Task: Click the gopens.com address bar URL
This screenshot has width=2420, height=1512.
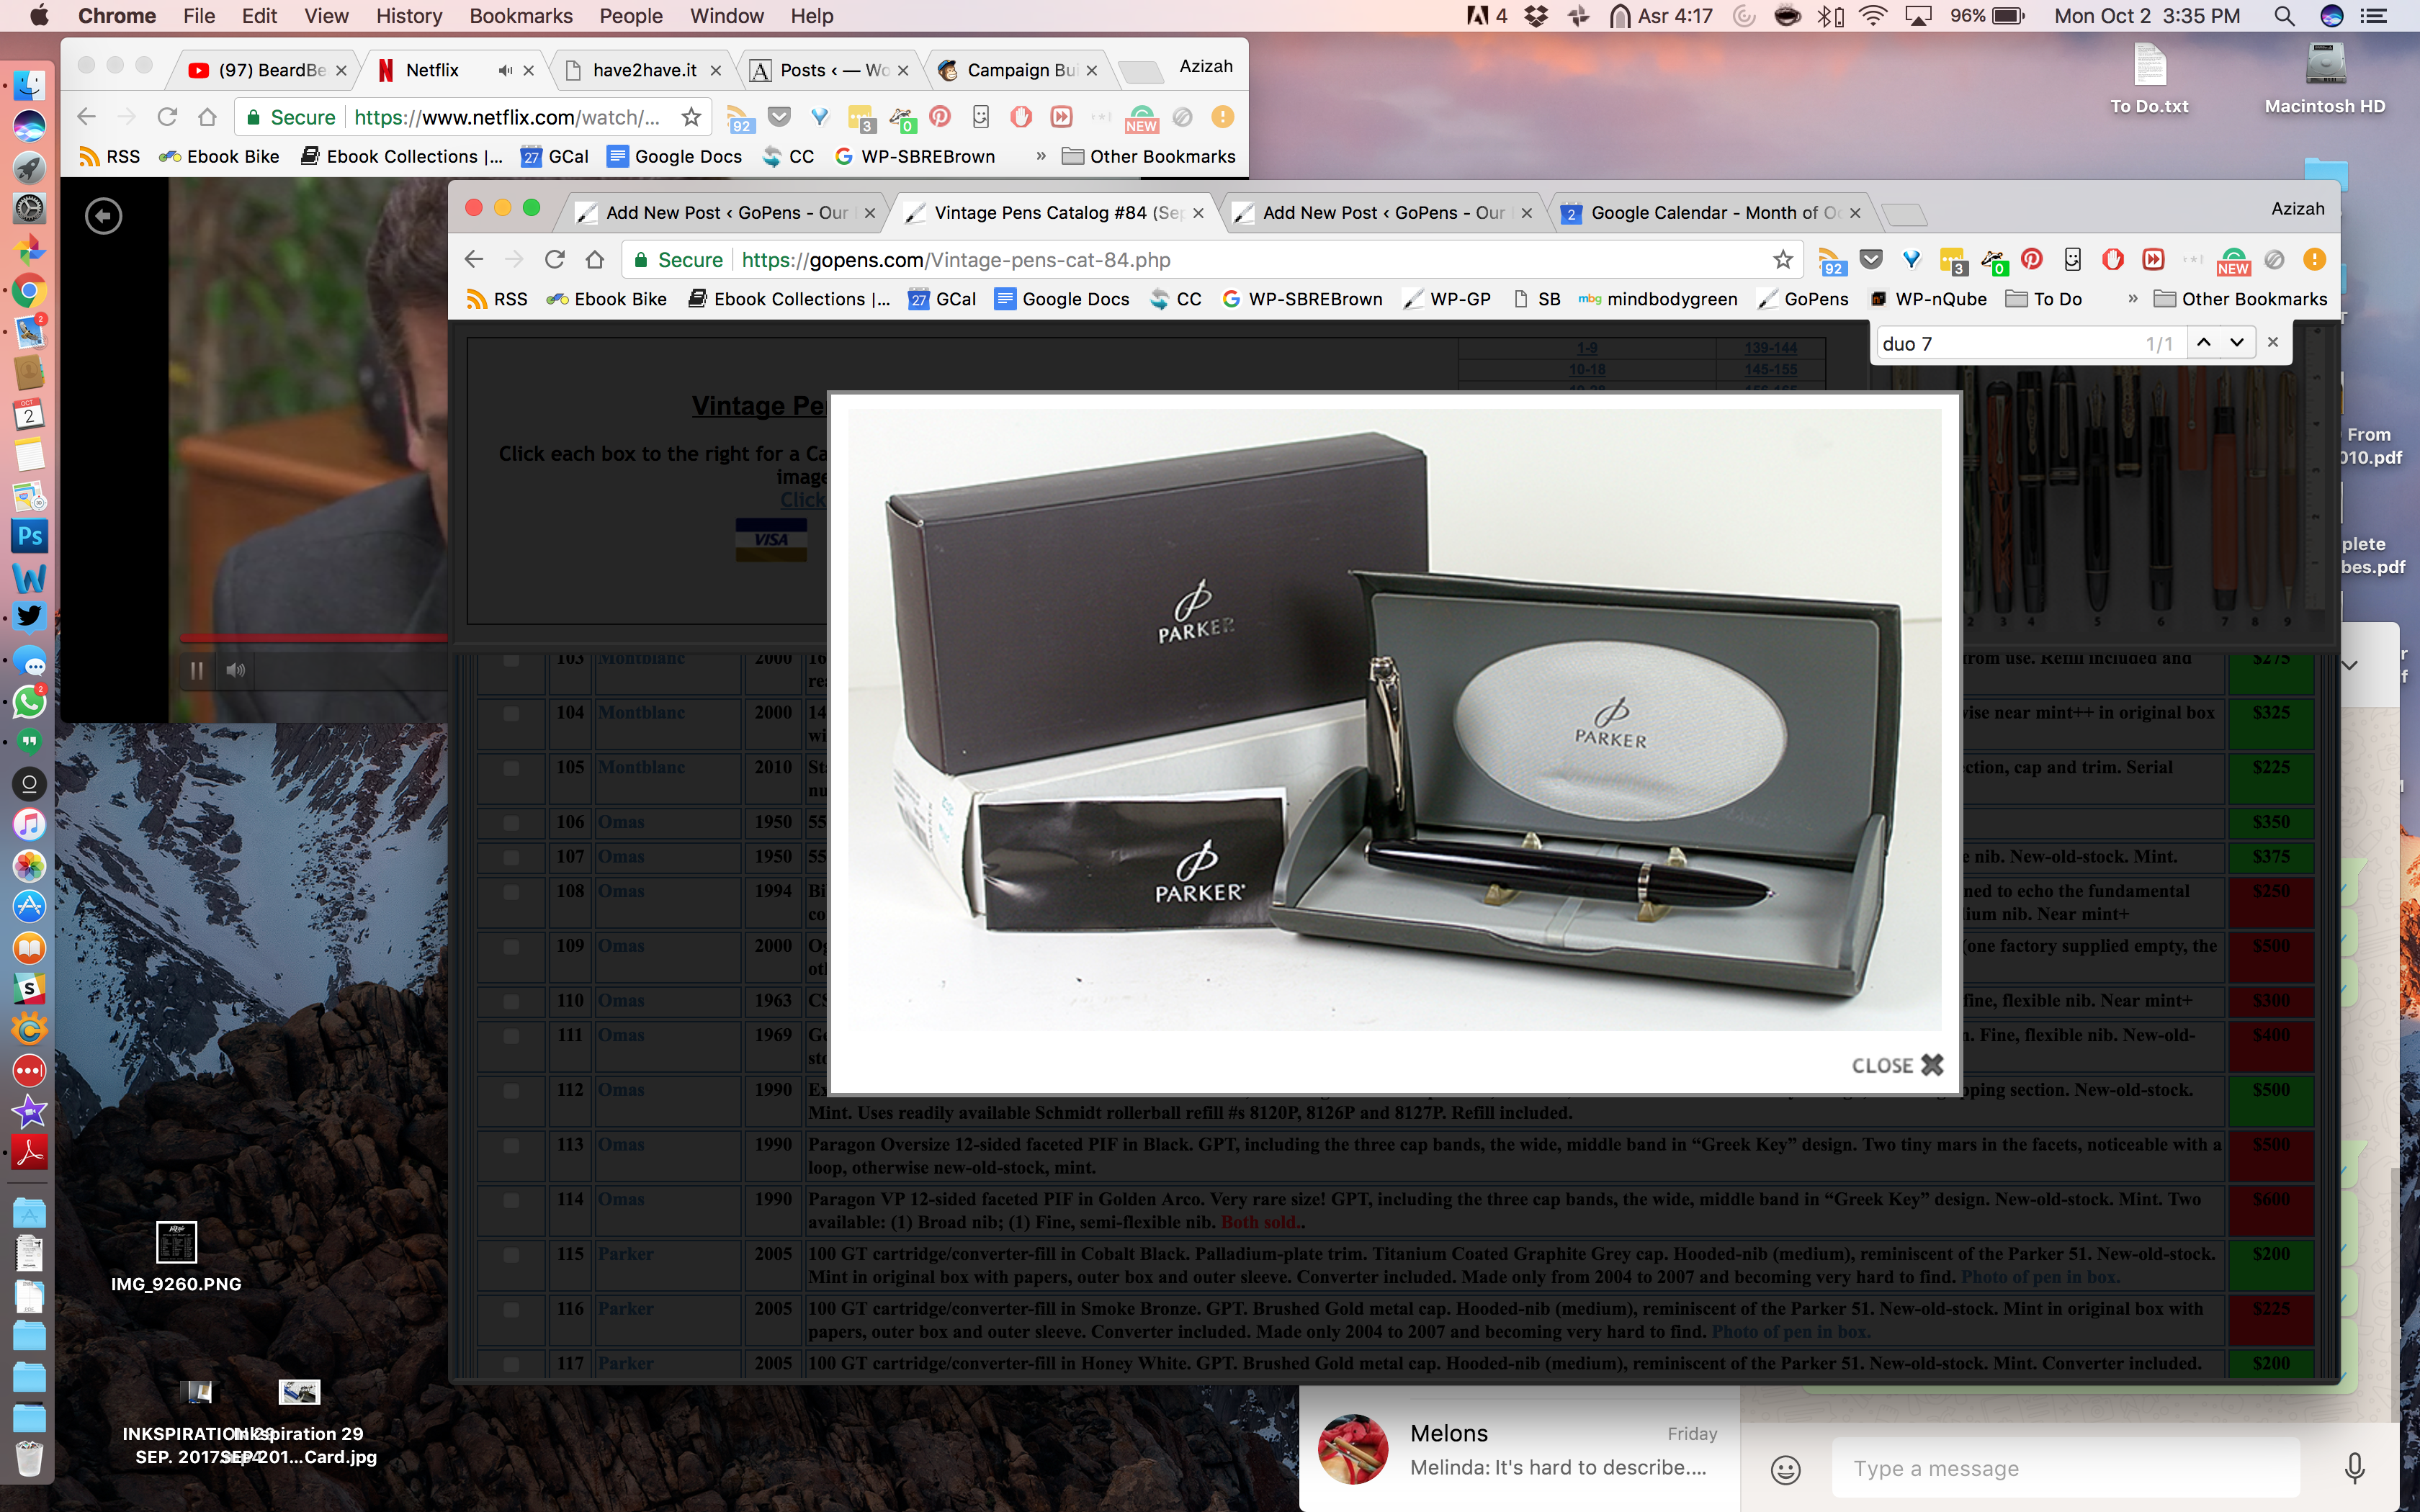Action: 955,260
